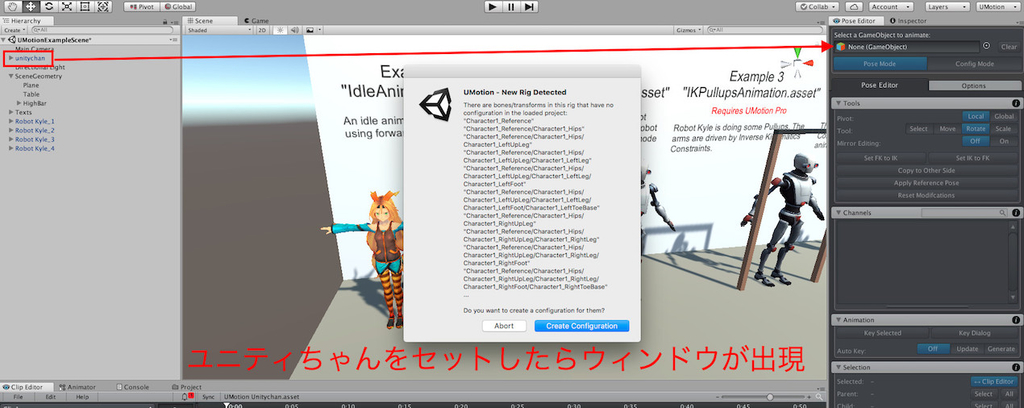Open the Gizmos dropdown
The image size is (1024, 408).
point(688,30)
